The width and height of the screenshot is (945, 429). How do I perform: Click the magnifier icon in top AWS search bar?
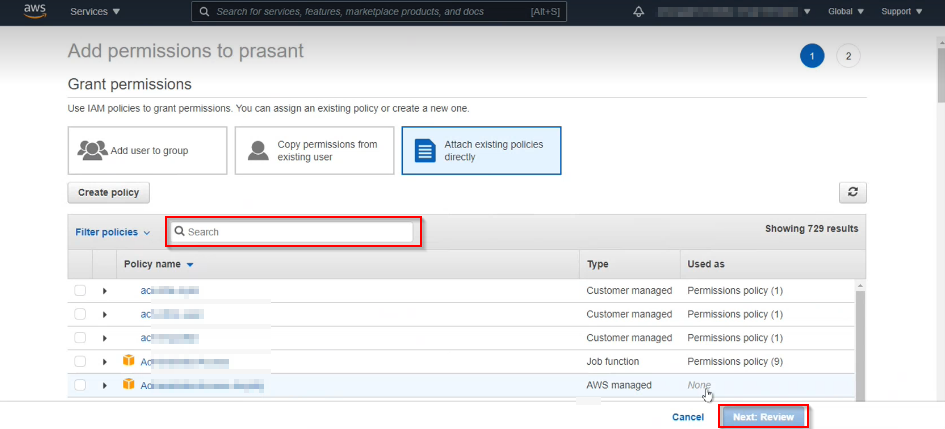tap(204, 11)
